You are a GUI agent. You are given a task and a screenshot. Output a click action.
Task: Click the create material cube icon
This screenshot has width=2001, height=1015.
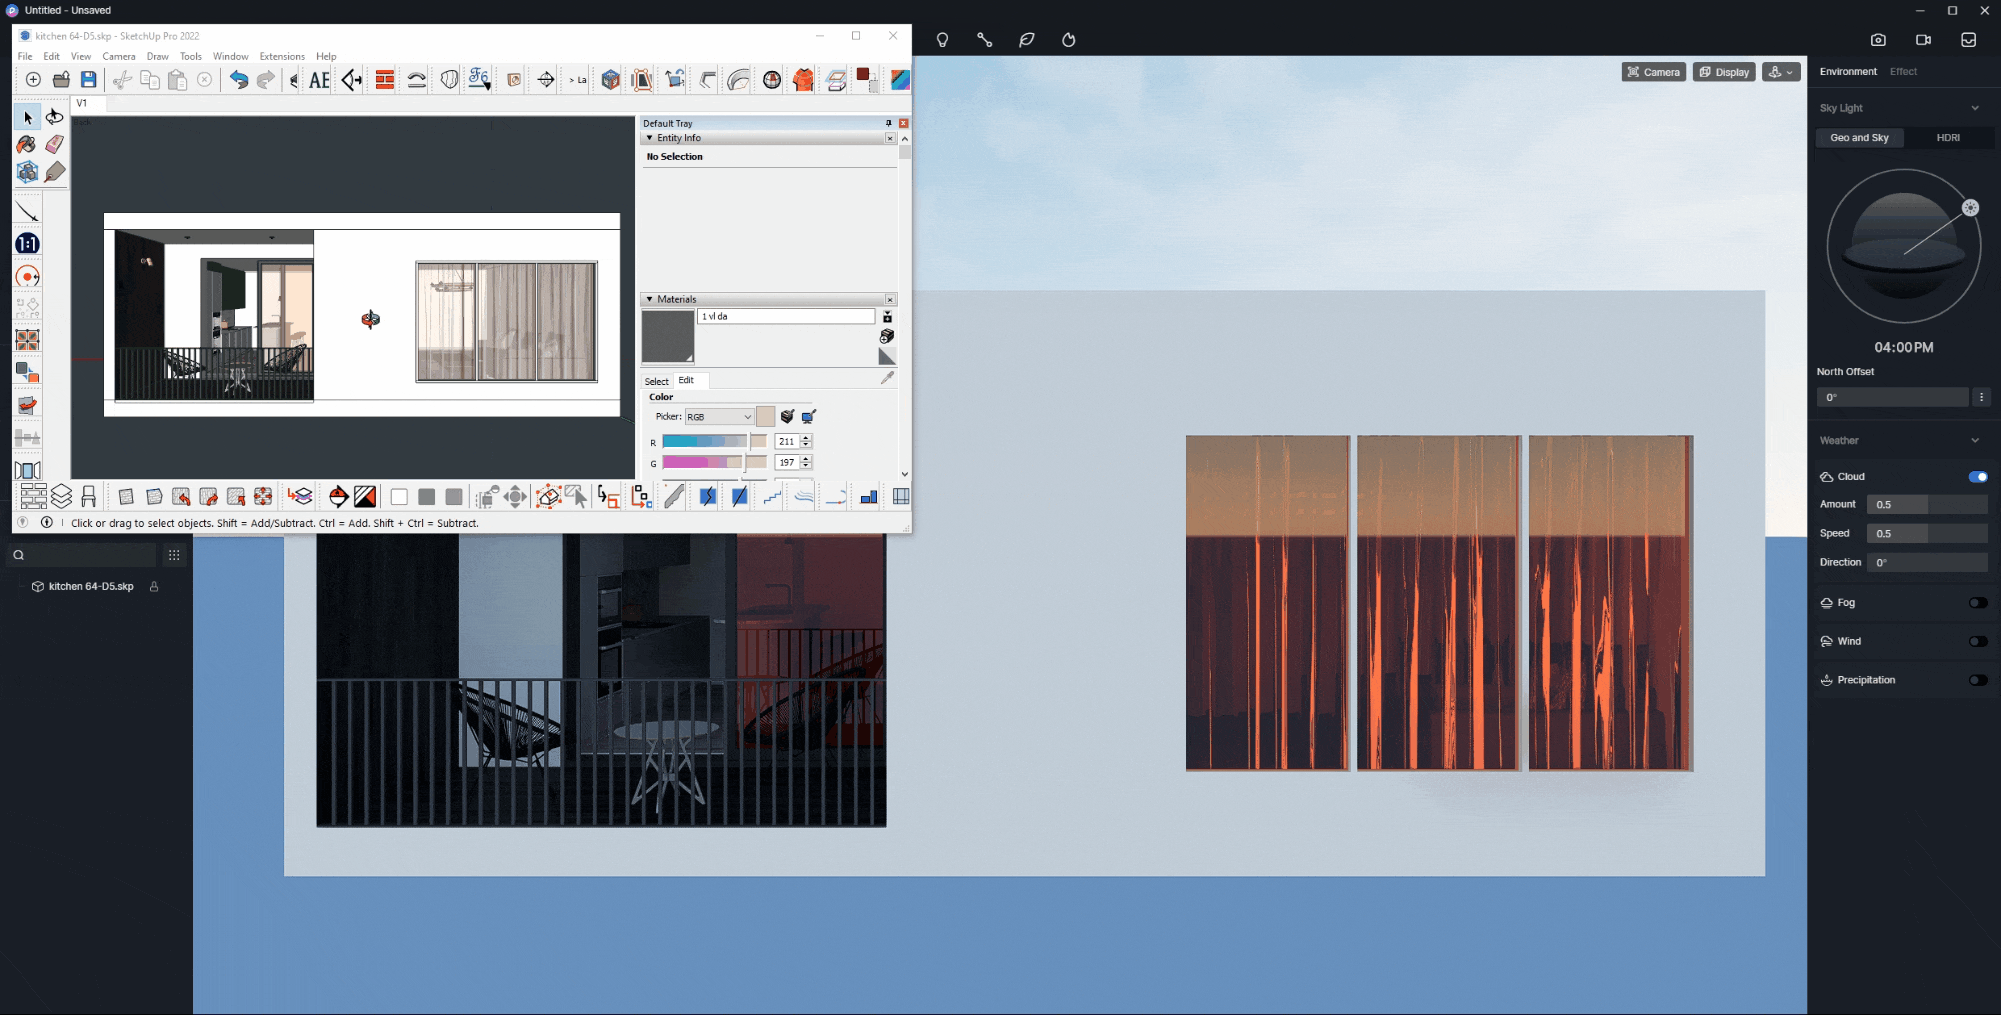pyautogui.click(x=887, y=336)
